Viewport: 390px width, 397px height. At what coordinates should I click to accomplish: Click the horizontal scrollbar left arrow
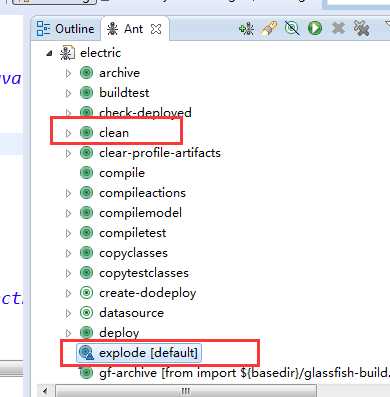click(46, 390)
